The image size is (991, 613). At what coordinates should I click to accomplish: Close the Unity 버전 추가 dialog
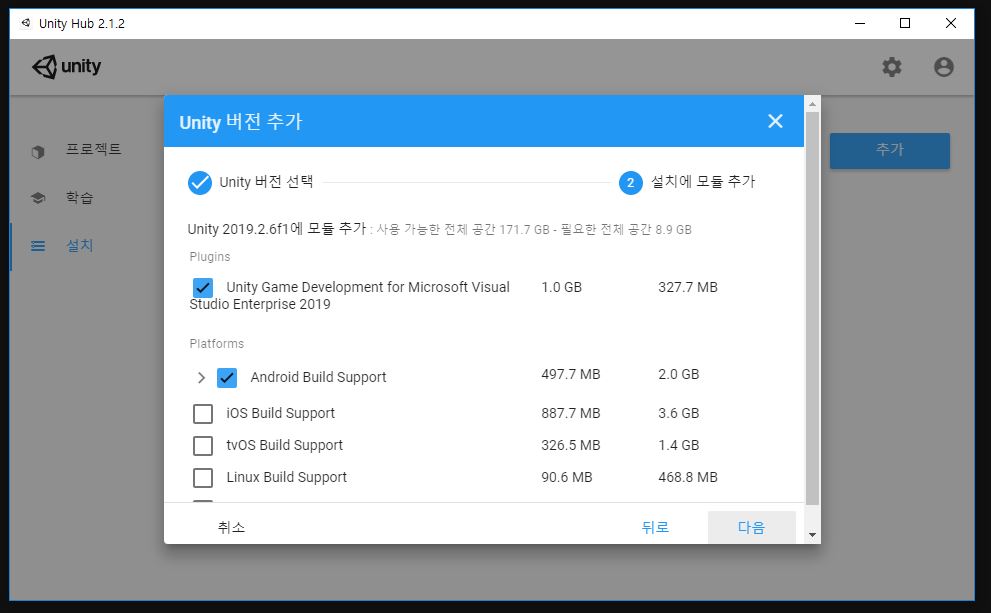tap(775, 121)
